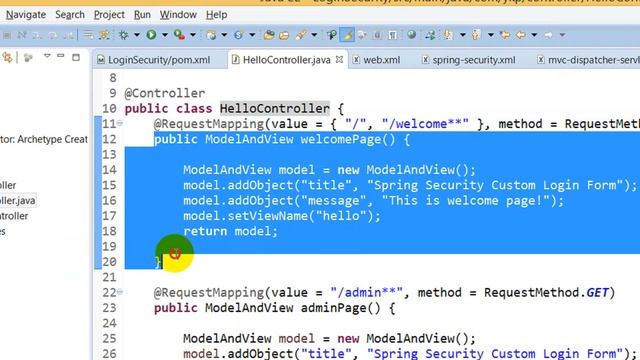
Task: Open the Help menu
Action: point(216,15)
